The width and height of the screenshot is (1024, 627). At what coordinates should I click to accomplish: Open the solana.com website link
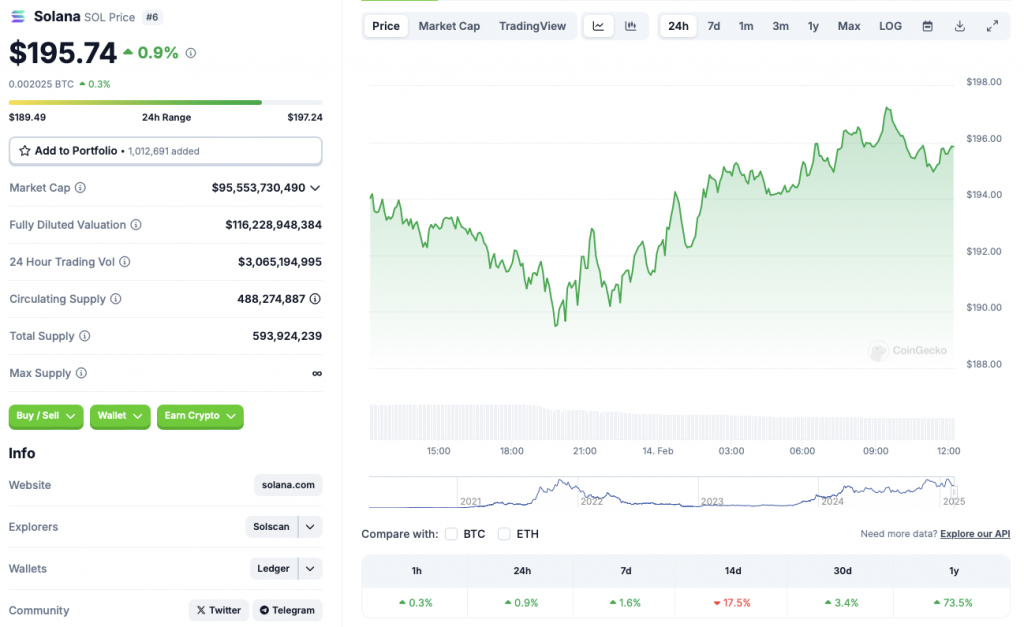[288, 485]
